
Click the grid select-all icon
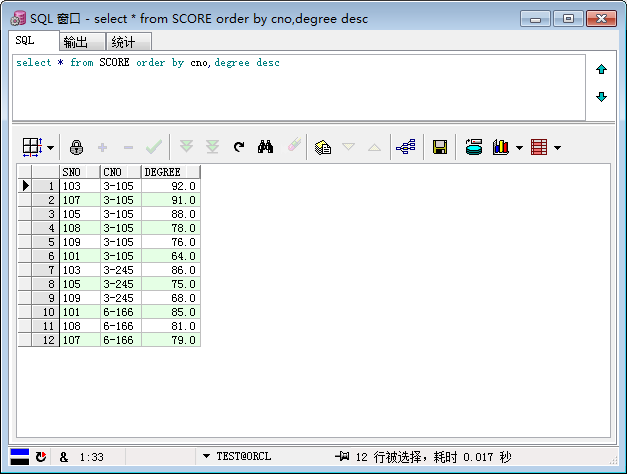point(32,147)
